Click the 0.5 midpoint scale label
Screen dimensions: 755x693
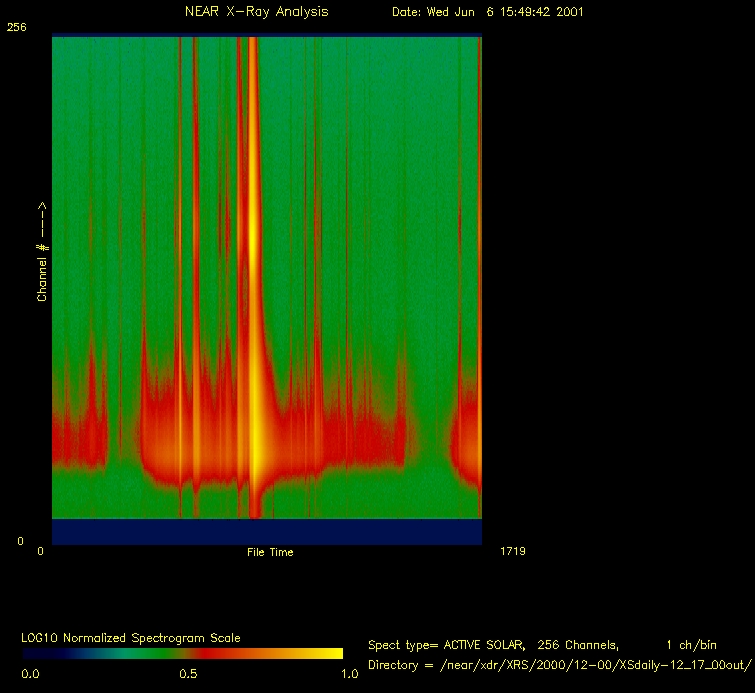tap(187, 674)
